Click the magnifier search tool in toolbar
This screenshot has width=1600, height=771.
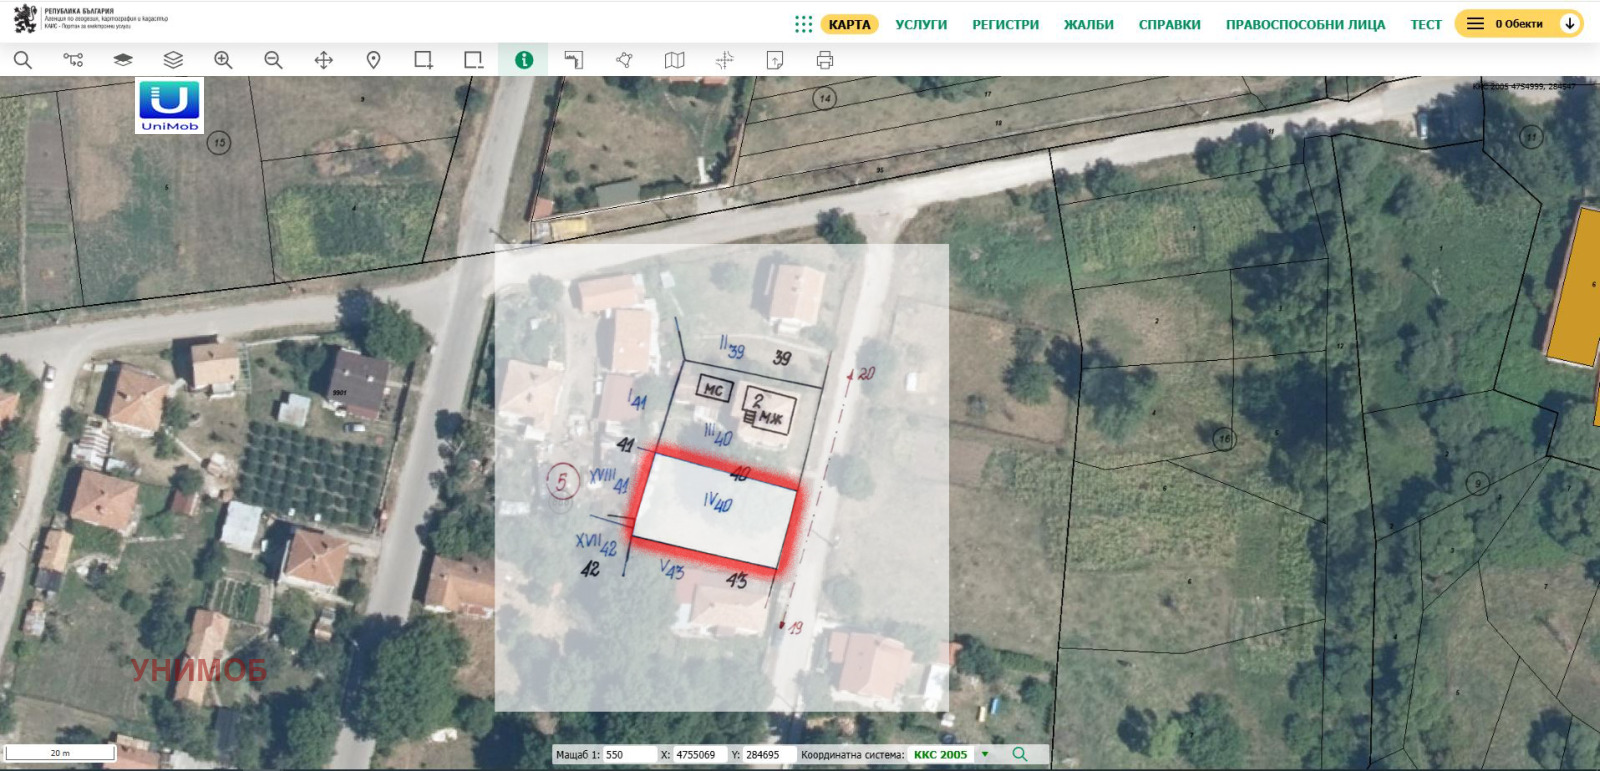pos(23,60)
